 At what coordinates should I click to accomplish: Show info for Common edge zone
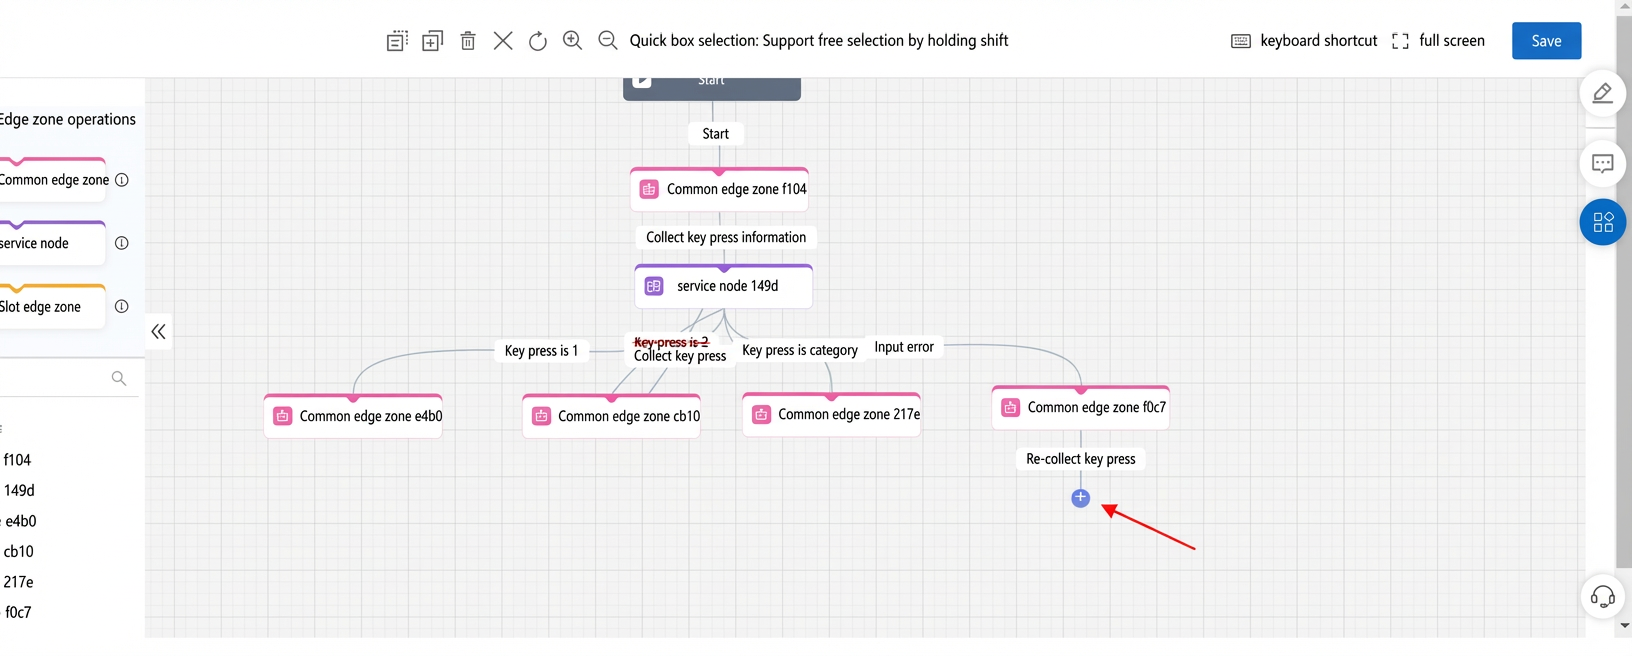click(x=122, y=180)
